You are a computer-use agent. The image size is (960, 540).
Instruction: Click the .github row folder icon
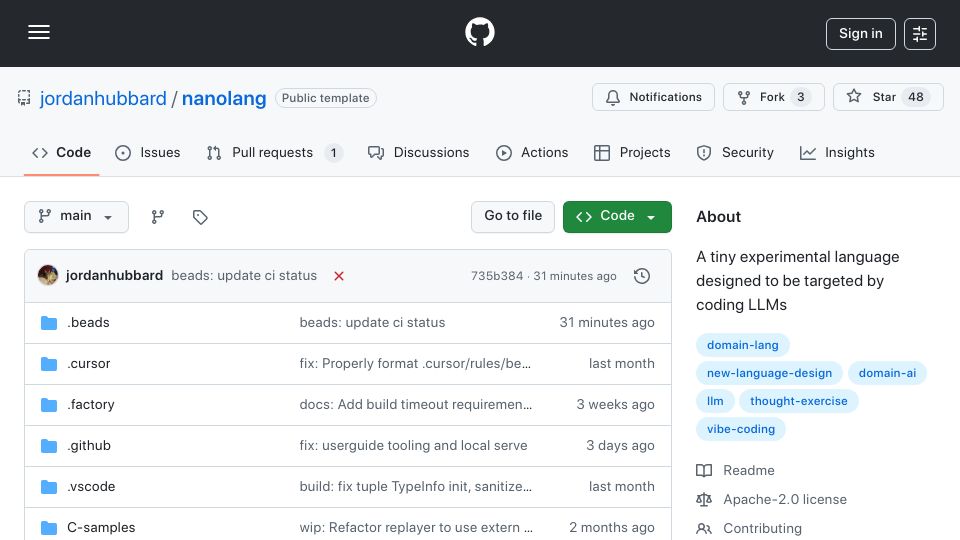[49, 446]
